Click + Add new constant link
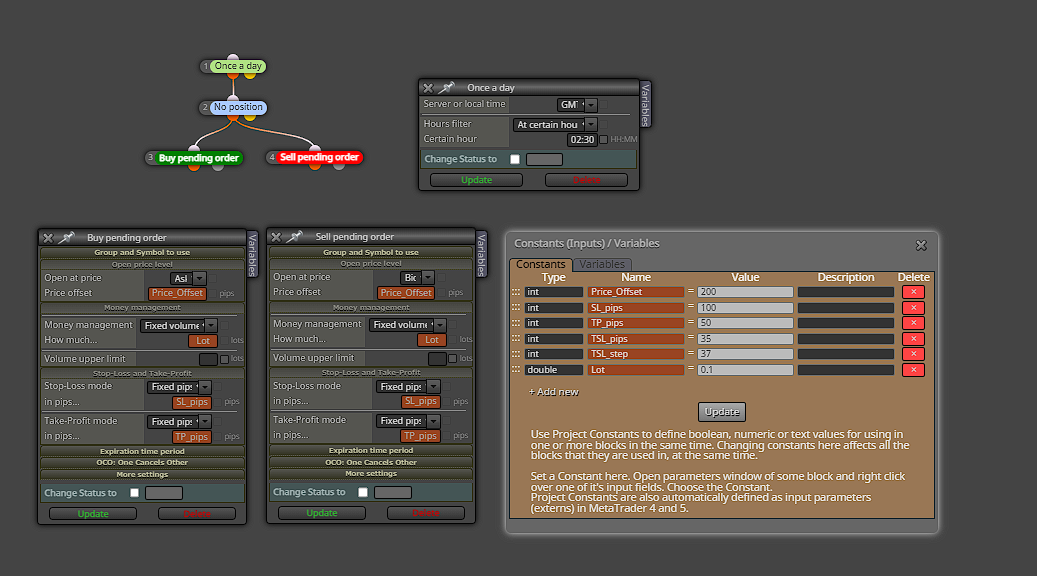 (554, 392)
